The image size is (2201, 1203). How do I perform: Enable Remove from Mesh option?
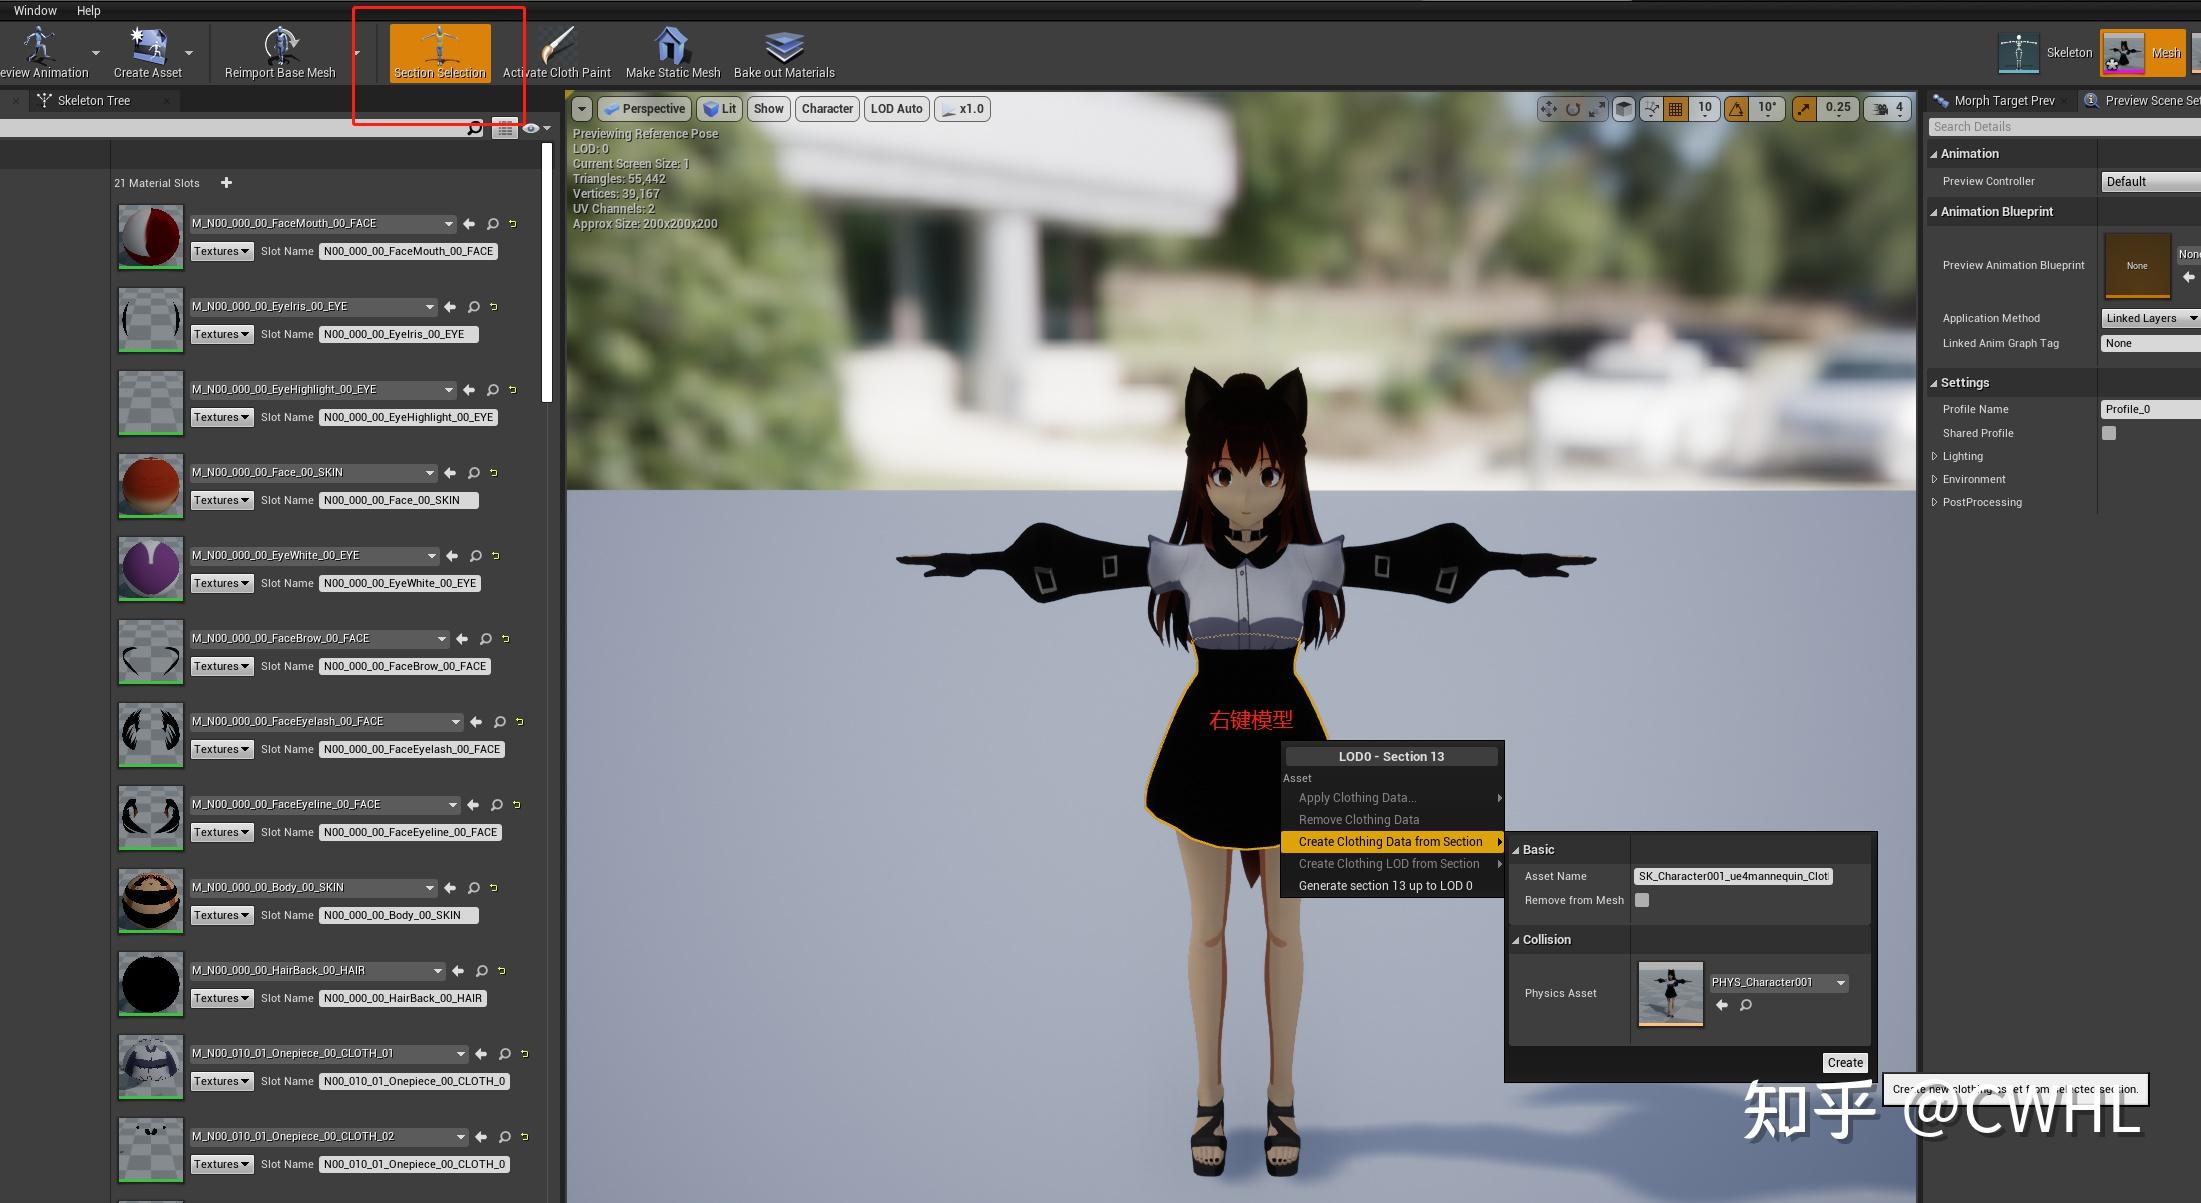pos(1641,900)
